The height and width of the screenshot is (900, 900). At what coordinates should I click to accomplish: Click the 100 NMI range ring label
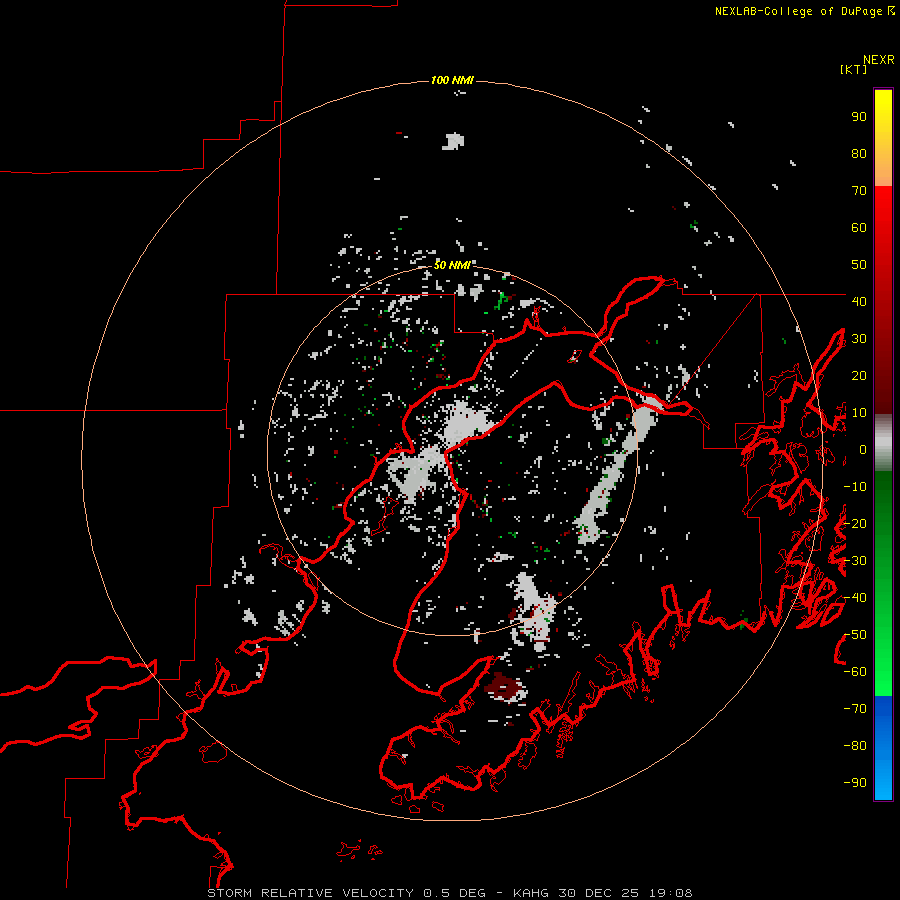(452, 80)
